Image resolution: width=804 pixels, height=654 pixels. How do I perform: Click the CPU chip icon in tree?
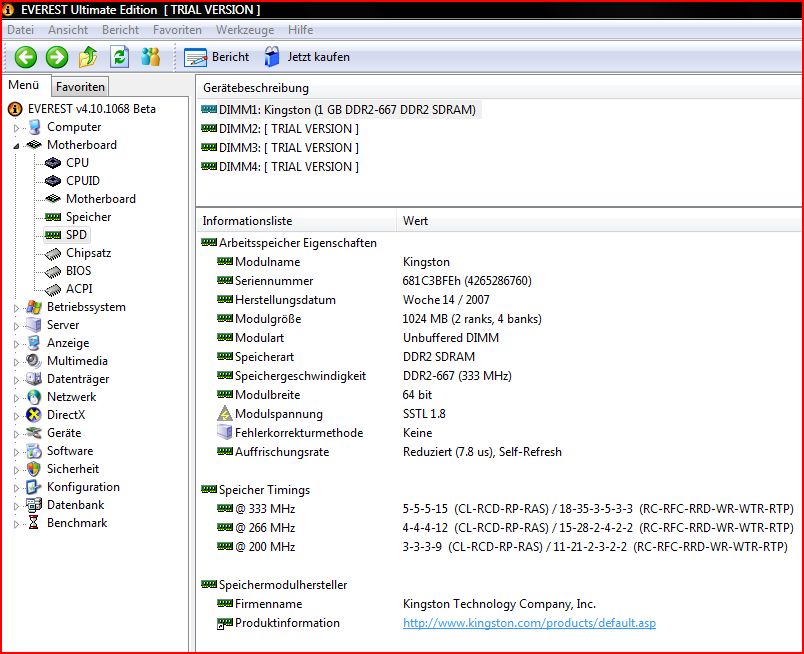pos(53,163)
